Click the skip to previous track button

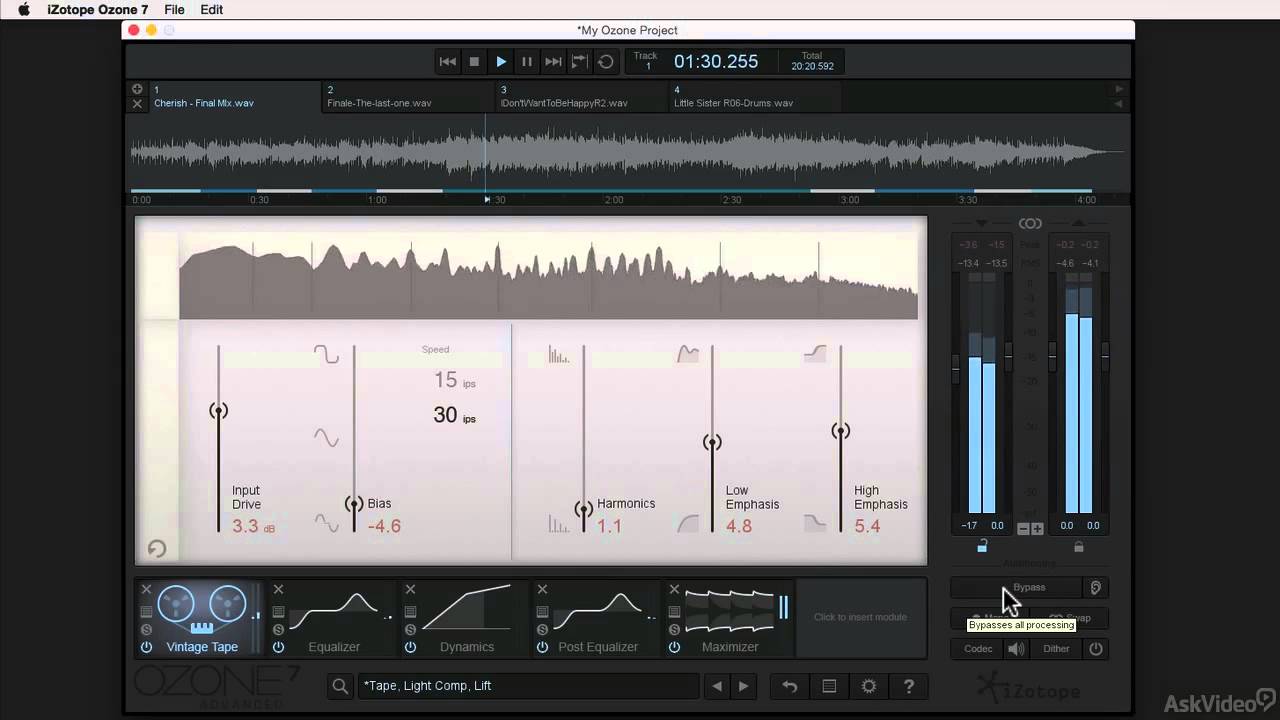tap(448, 62)
